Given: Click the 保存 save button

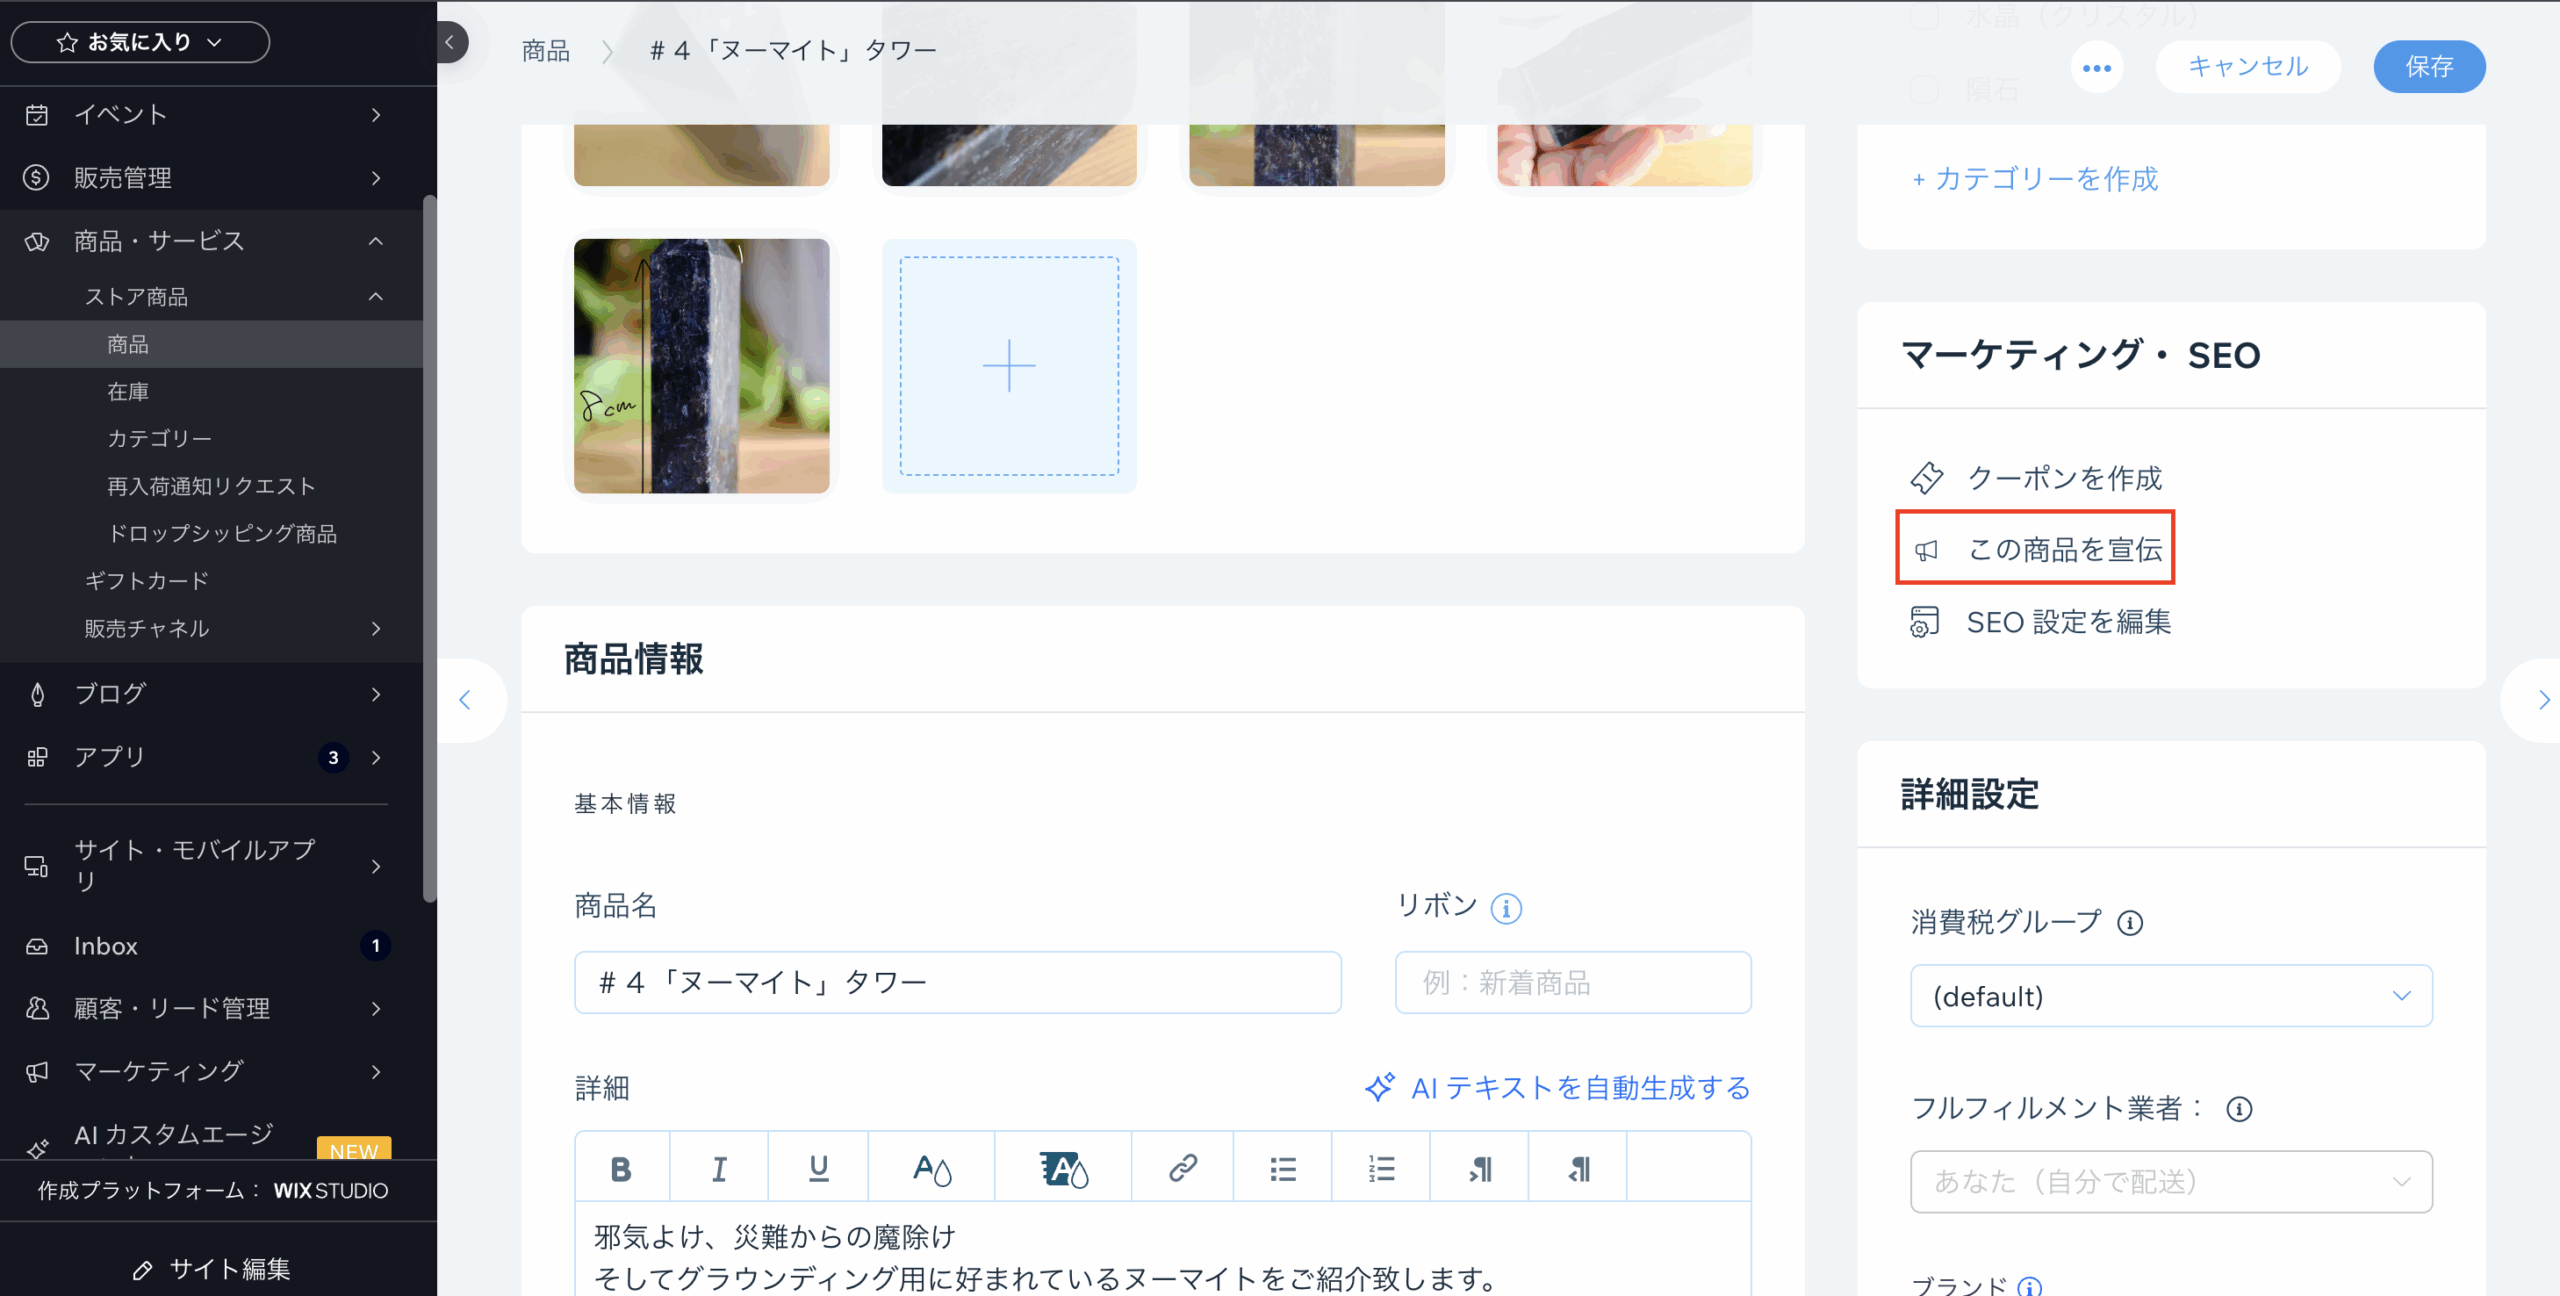Looking at the screenshot, I should 2428,67.
